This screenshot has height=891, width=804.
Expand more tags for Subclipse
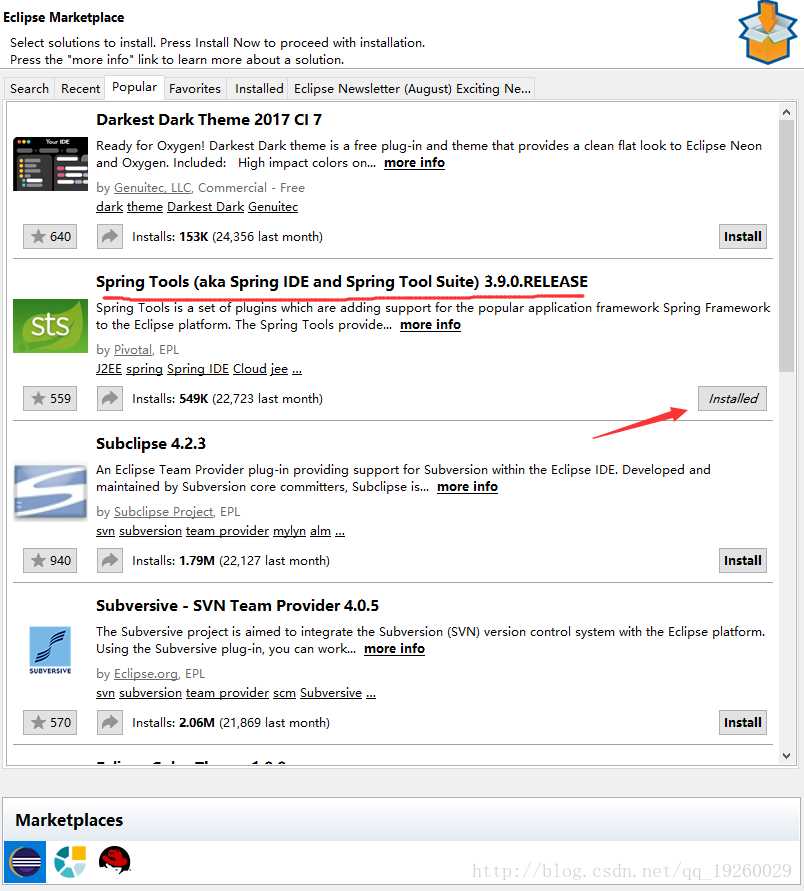pyautogui.click(x=340, y=531)
